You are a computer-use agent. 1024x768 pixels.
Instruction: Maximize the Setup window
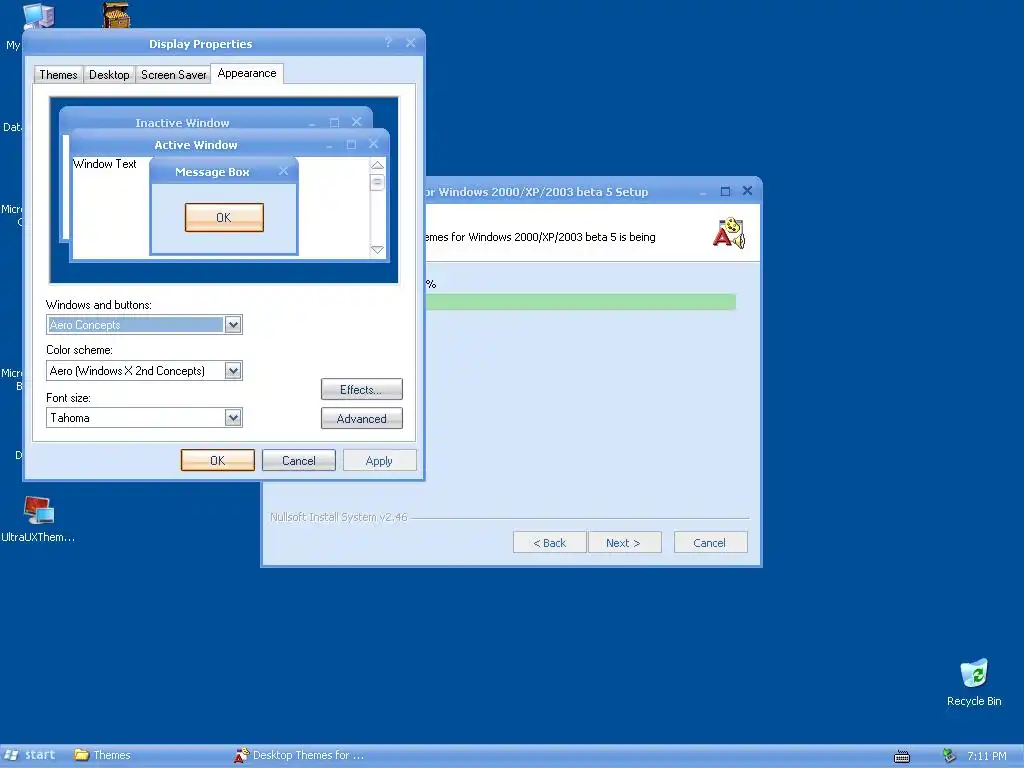[725, 191]
